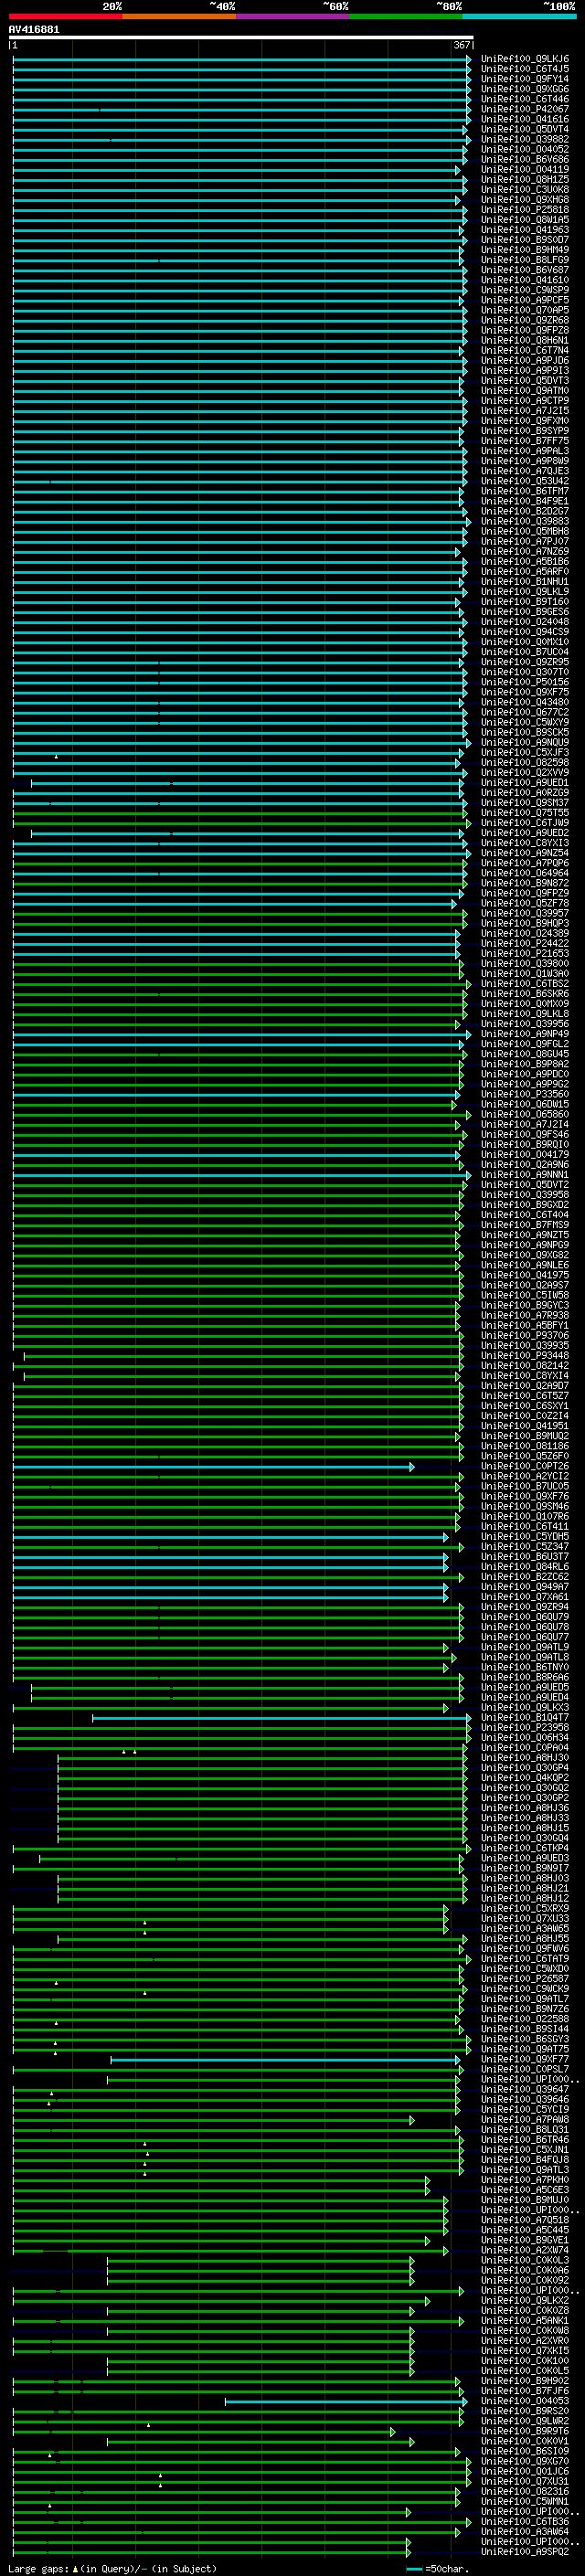
Task: Click the UniRef100_A9PJD6 entry
Action: click(x=525, y=360)
